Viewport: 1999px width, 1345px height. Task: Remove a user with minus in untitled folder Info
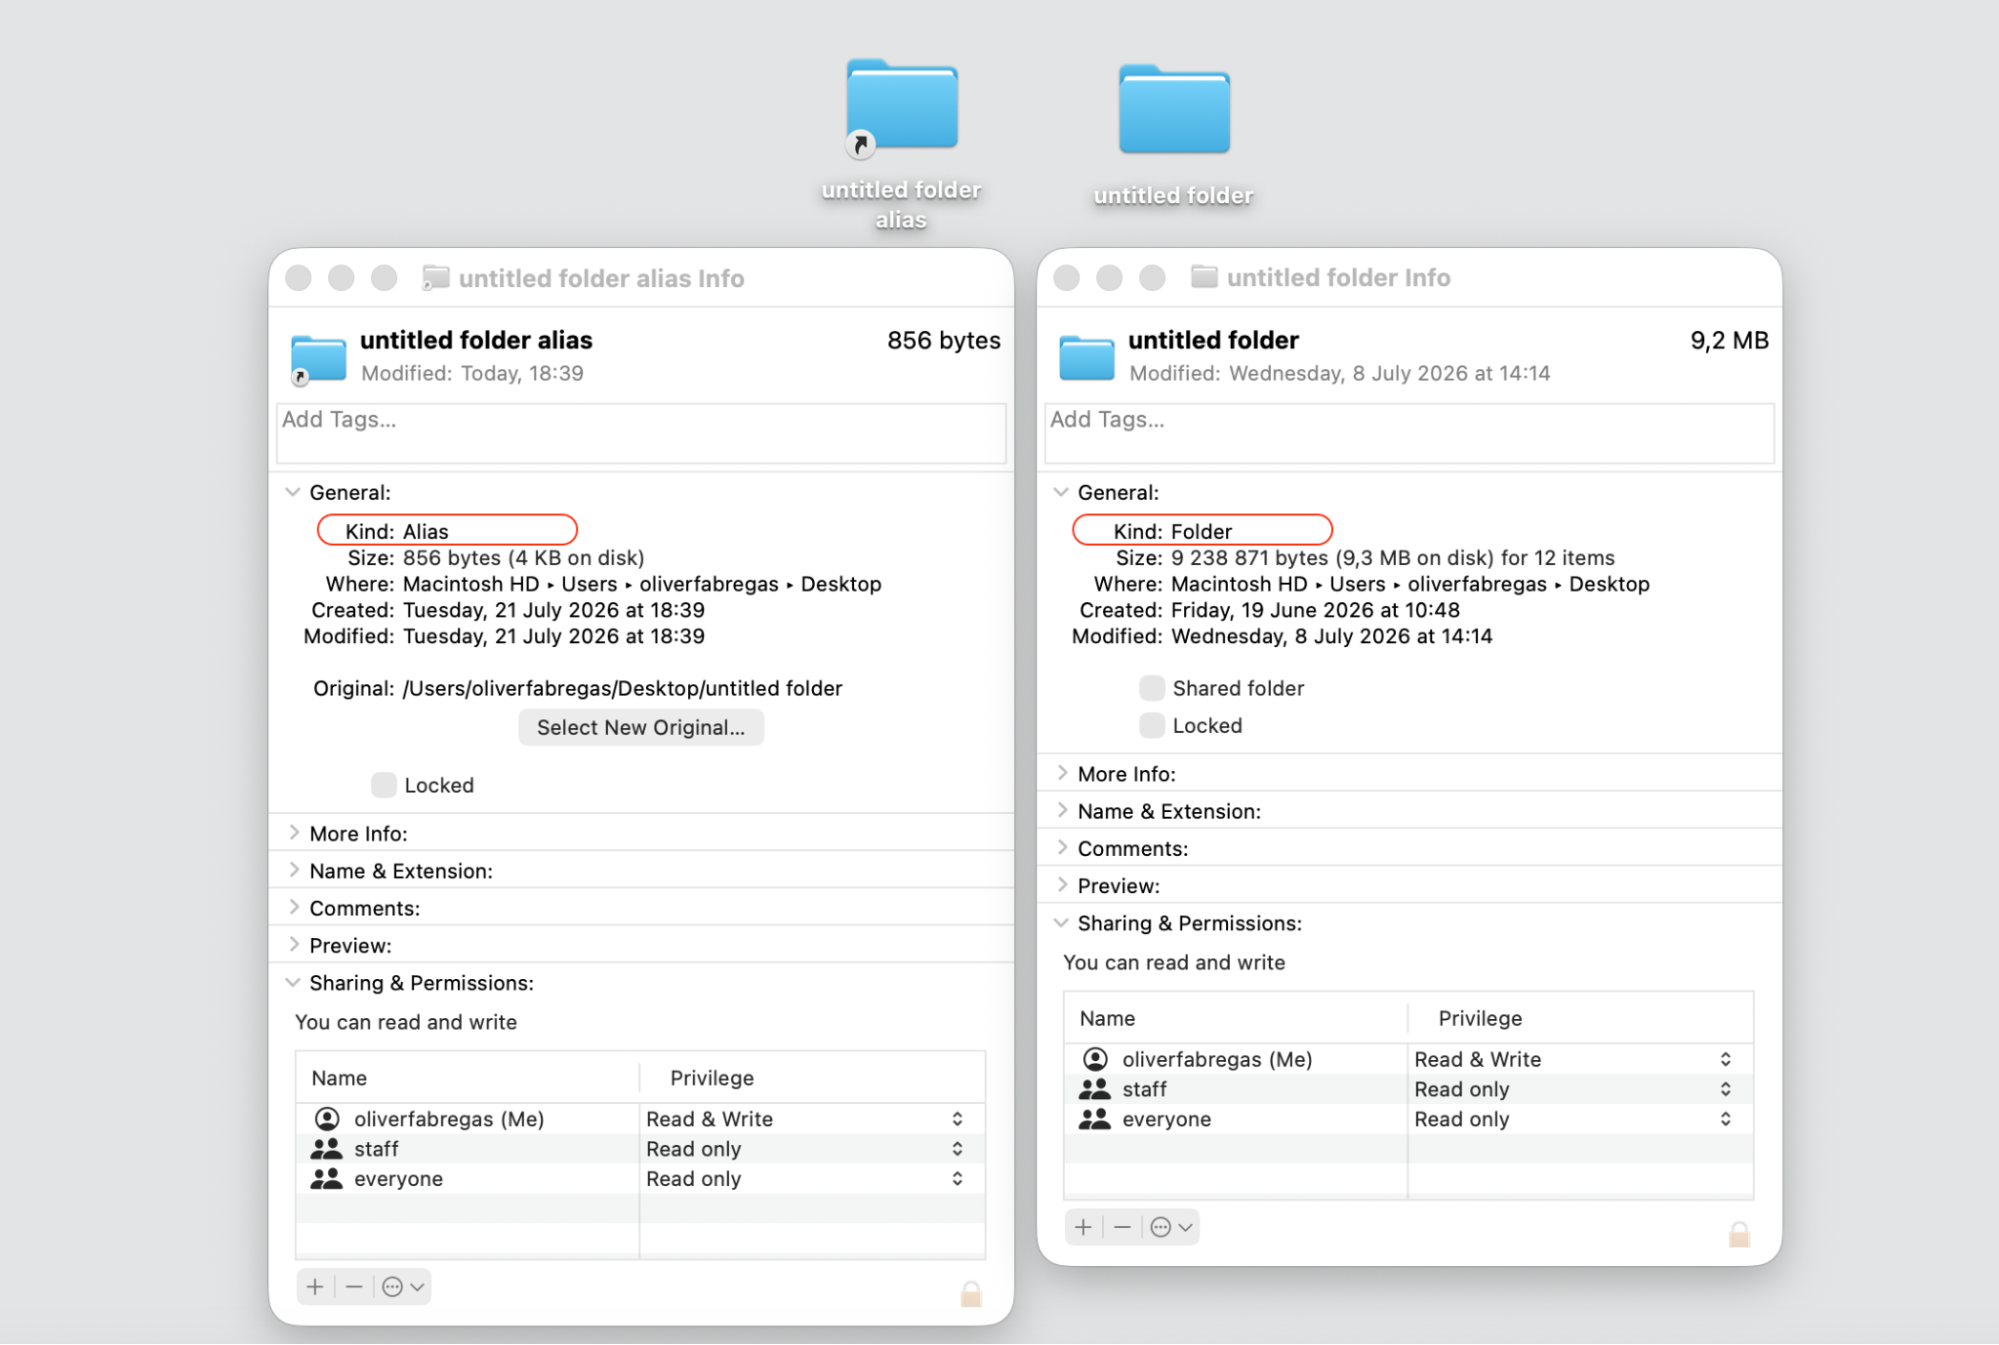pos(1122,1227)
